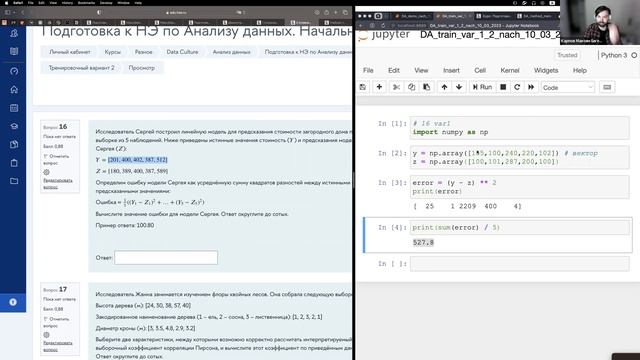Click the 527.8 output value
640x360 pixels.
423,242
